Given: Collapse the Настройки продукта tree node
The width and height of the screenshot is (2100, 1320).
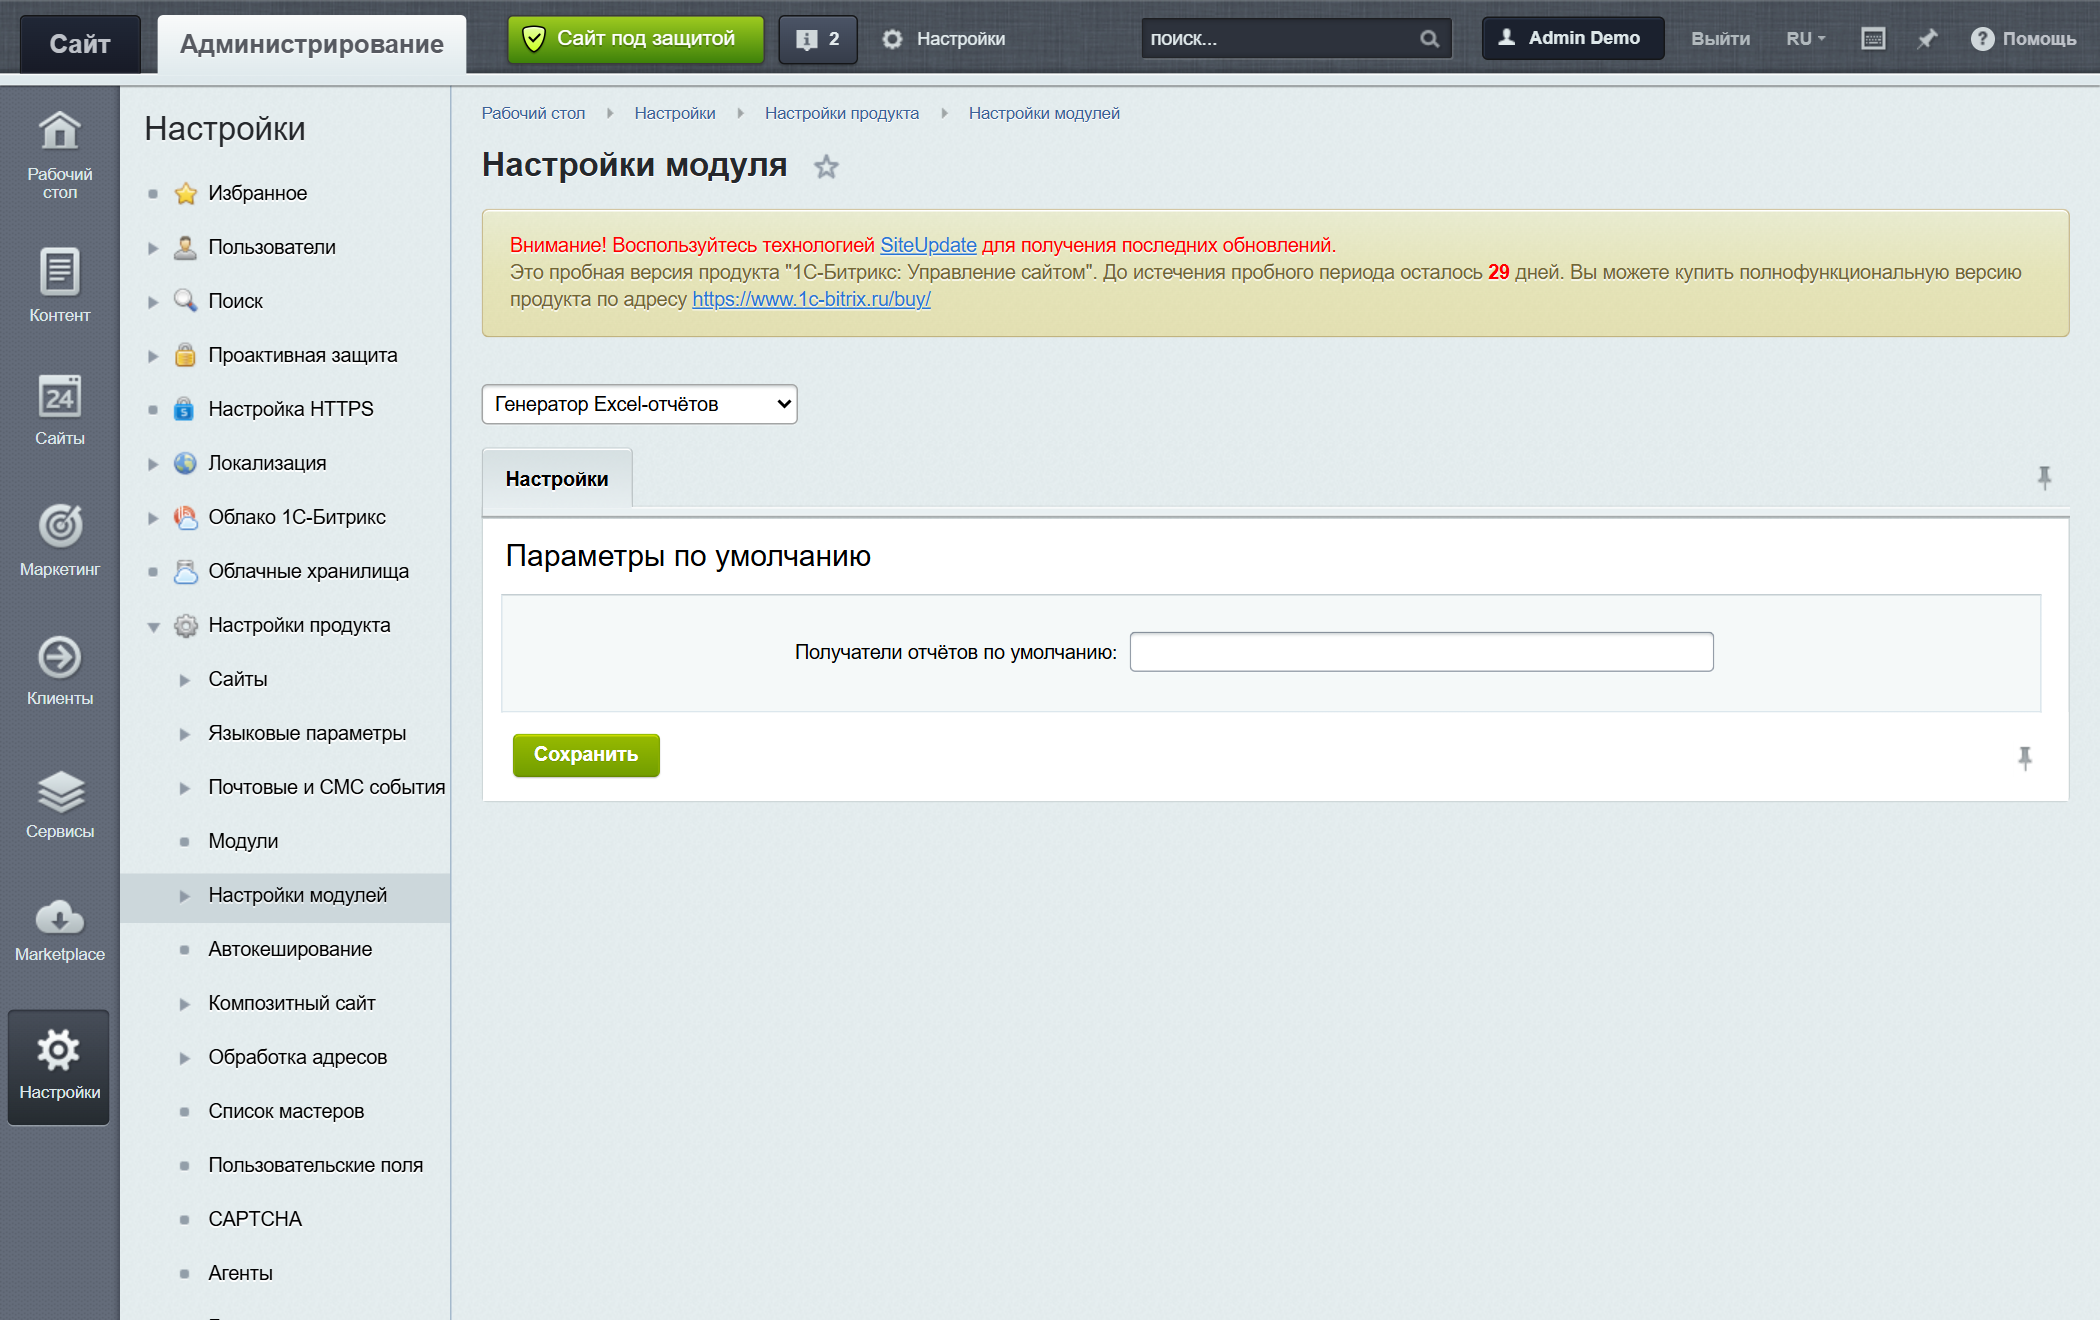Looking at the screenshot, I should 153,627.
